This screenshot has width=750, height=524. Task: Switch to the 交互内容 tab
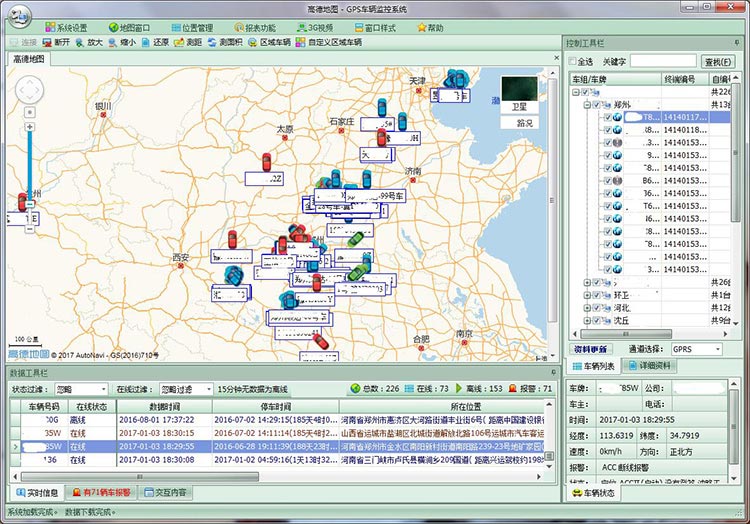click(165, 492)
